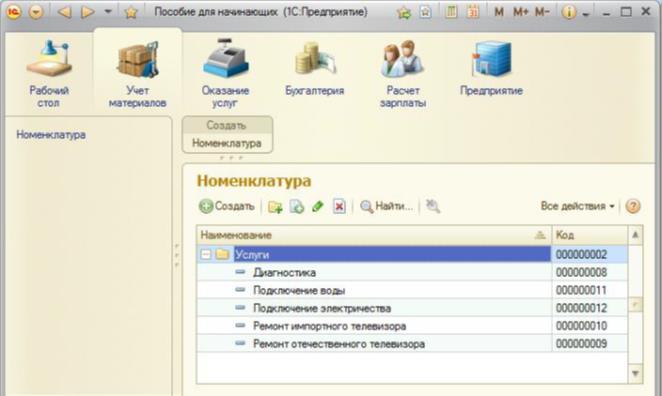Create a new group folder icon
Image resolution: width=662 pixels, height=396 pixels.
[x=275, y=206]
